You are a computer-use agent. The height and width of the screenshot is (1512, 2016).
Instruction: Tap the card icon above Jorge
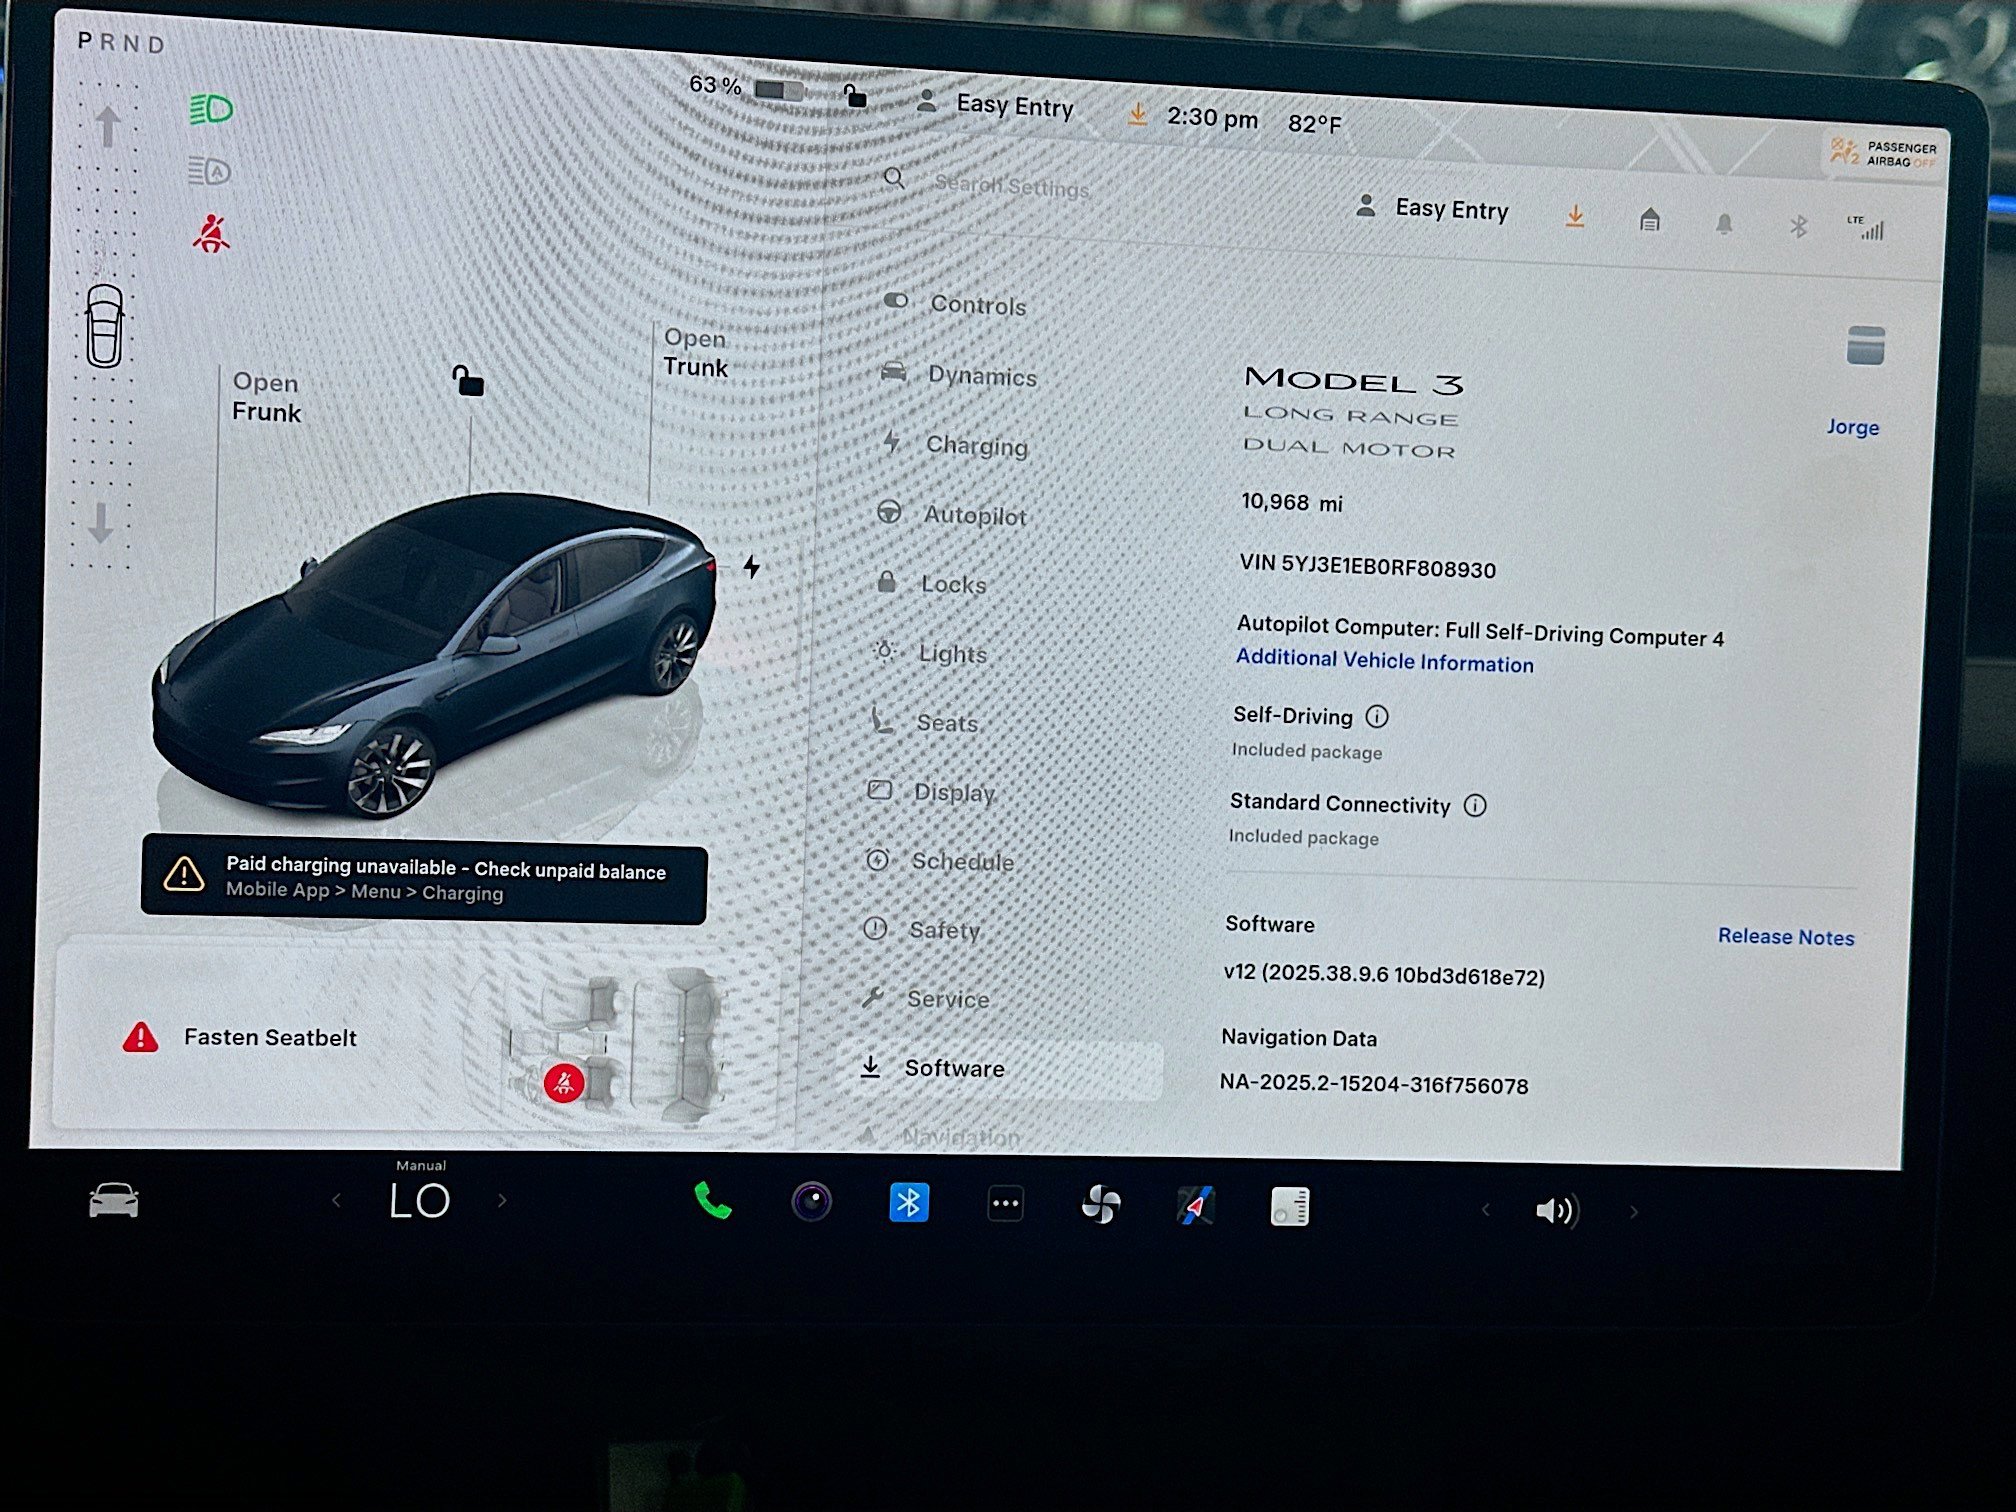pyautogui.click(x=1865, y=346)
